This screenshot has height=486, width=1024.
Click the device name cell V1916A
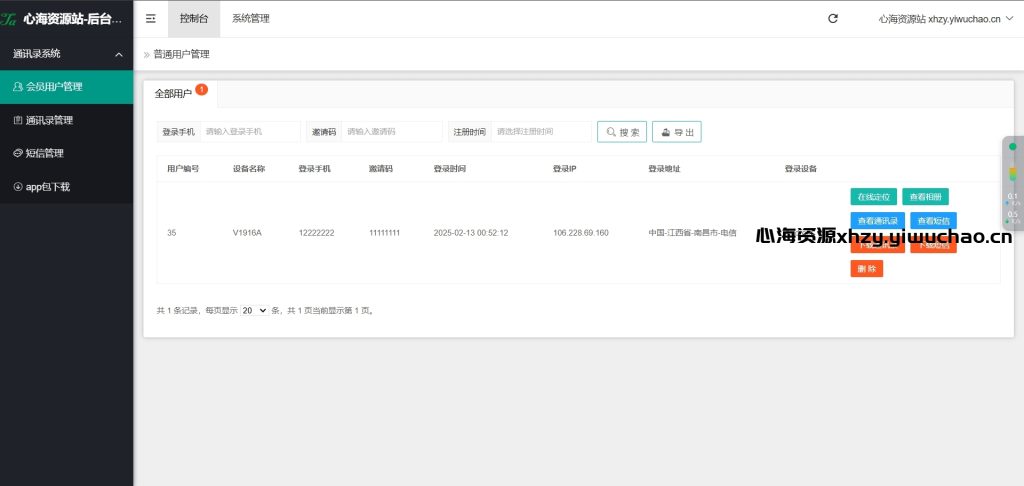(248, 233)
